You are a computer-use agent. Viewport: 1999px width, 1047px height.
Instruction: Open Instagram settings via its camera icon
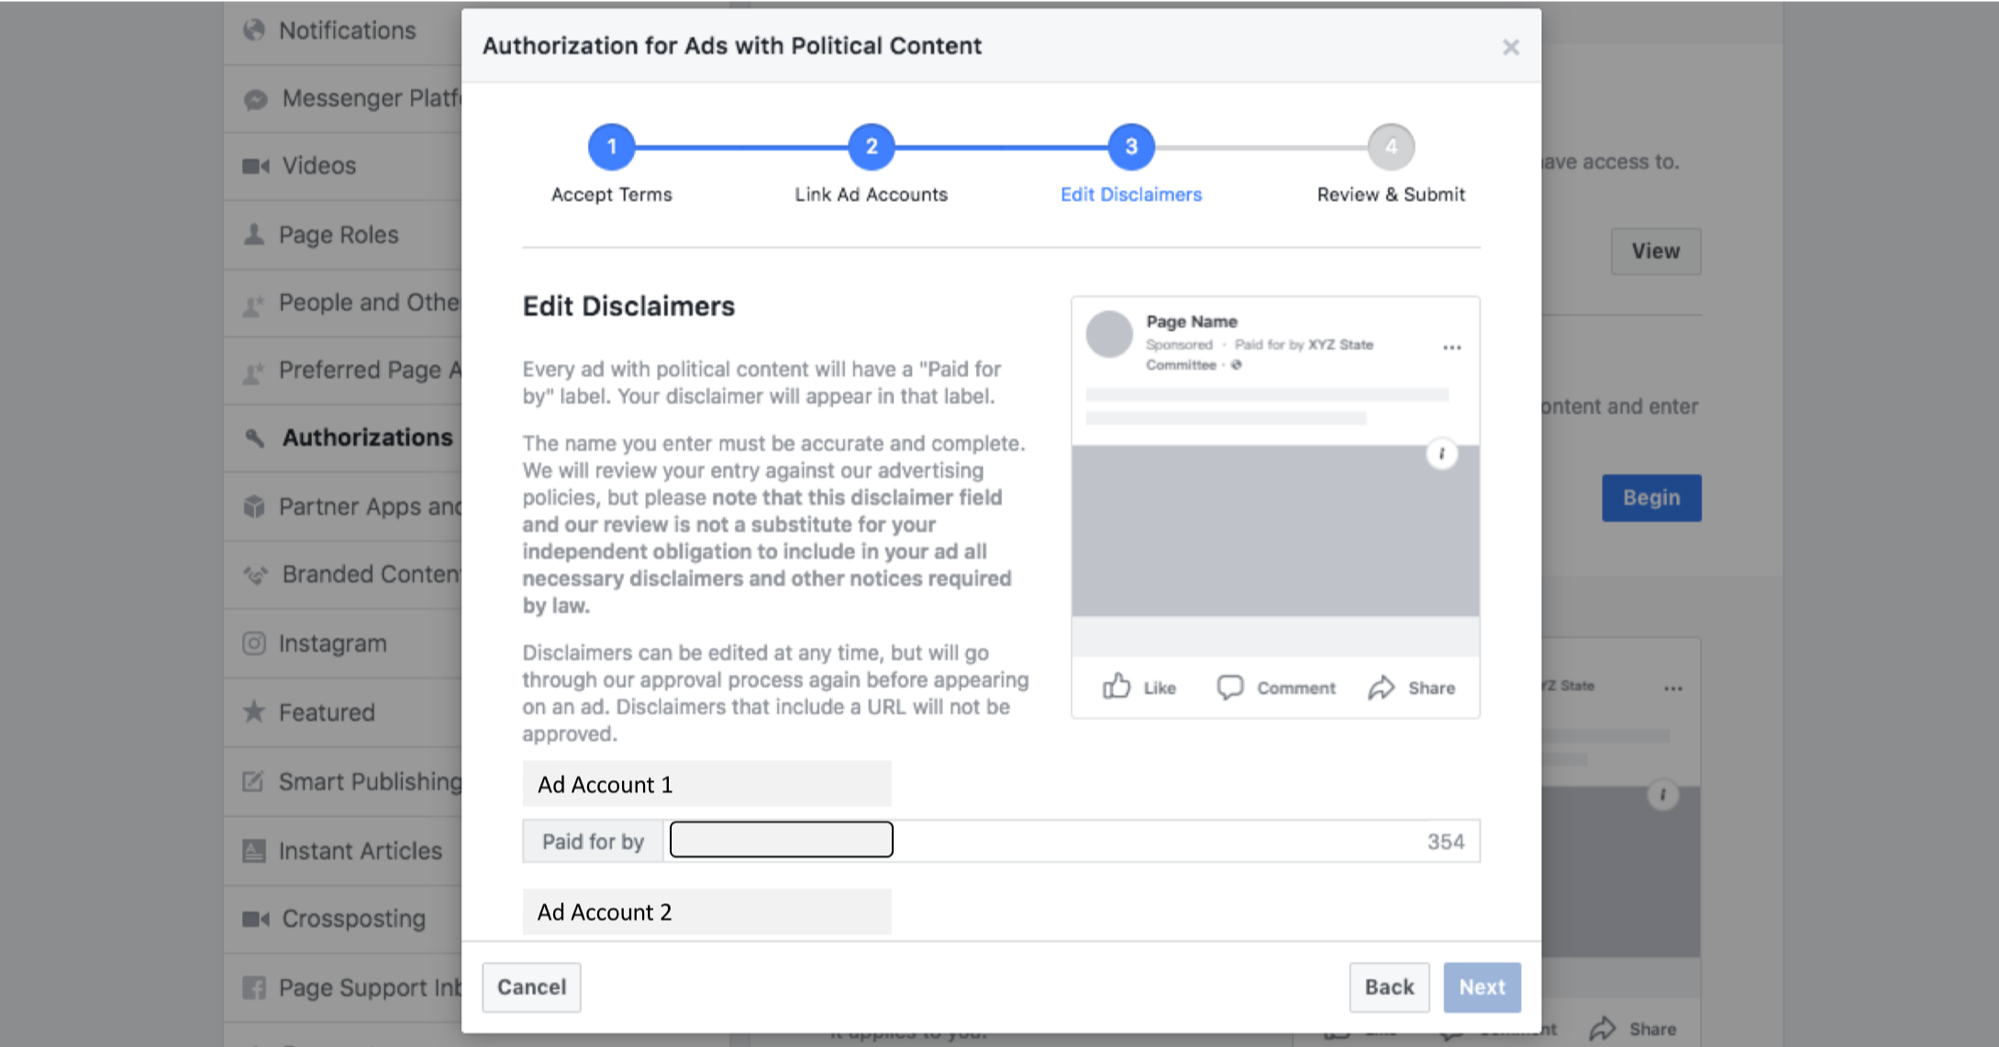pyautogui.click(x=254, y=643)
